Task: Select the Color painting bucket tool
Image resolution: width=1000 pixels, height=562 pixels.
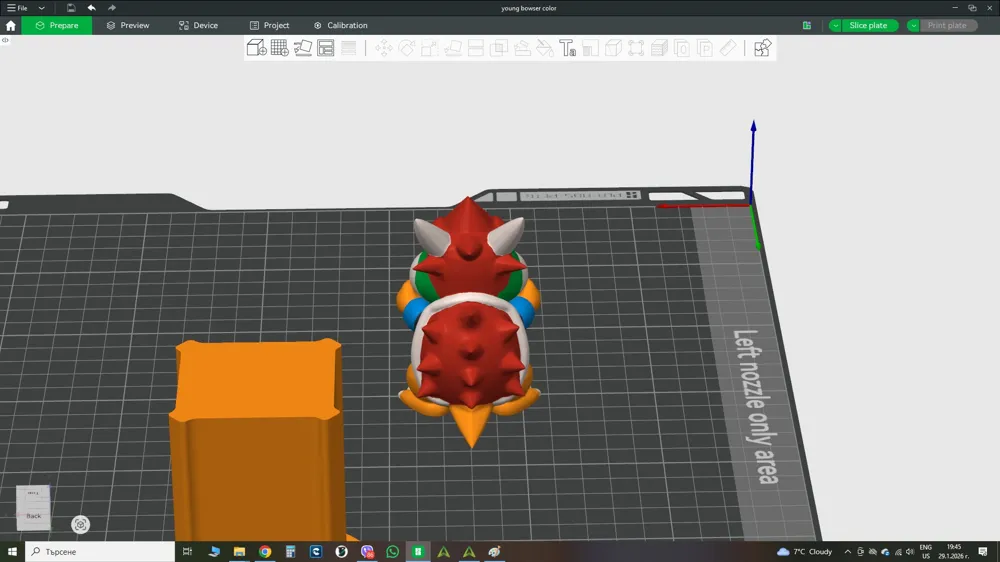Action: (545, 48)
